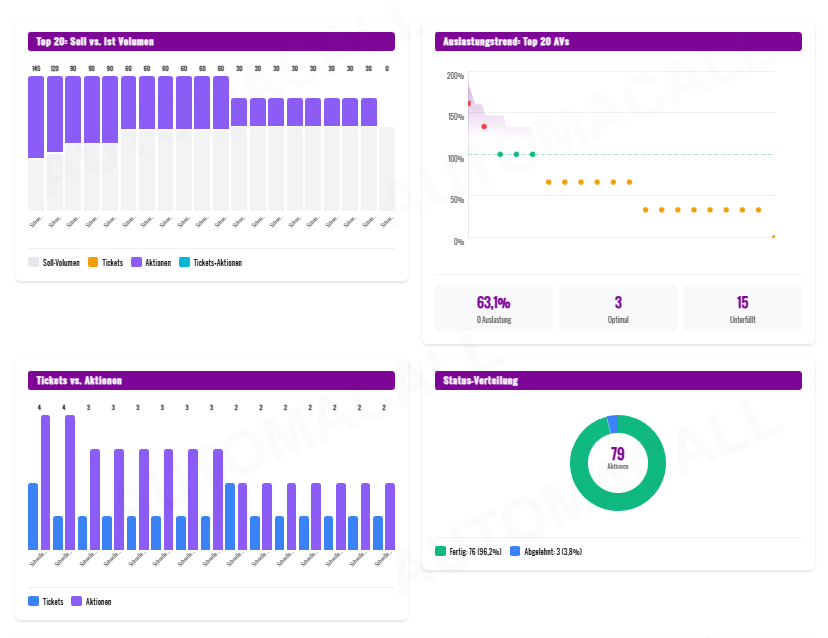Open the 63,1% Ø Auslastung card
This screenshot has width=828, height=638.
(493, 308)
